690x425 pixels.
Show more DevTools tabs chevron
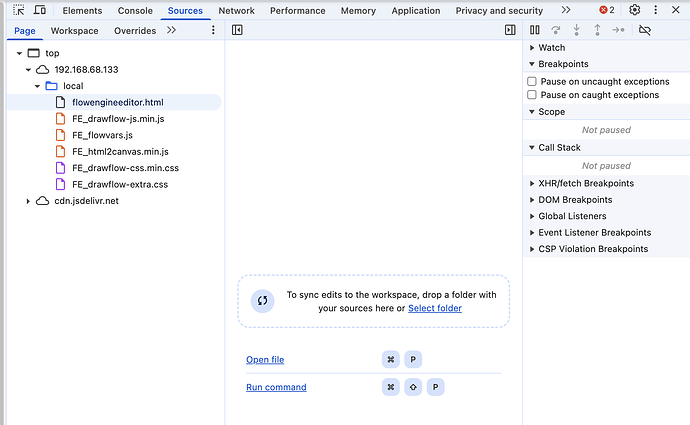coord(566,10)
